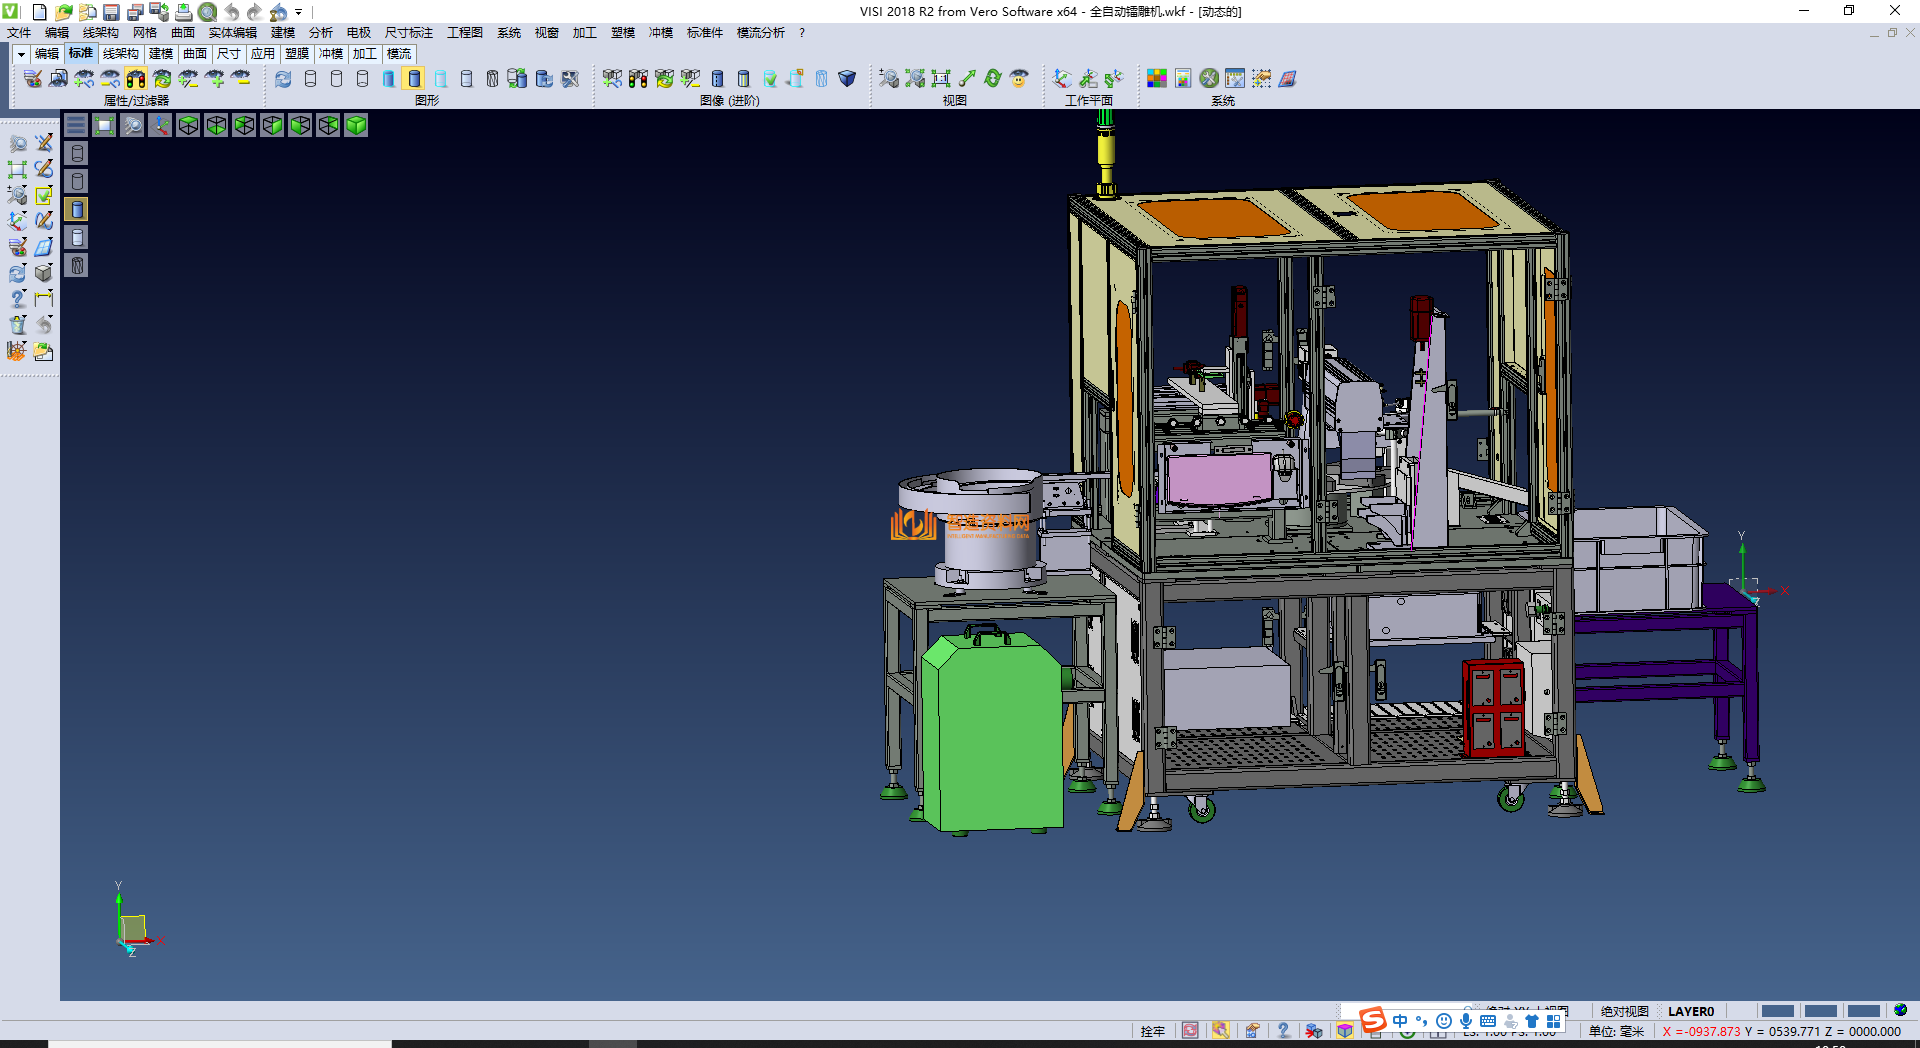The height and width of the screenshot is (1048, 1920).
Task: Click the dark blue shaded cube icon
Action: click(x=847, y=79)
